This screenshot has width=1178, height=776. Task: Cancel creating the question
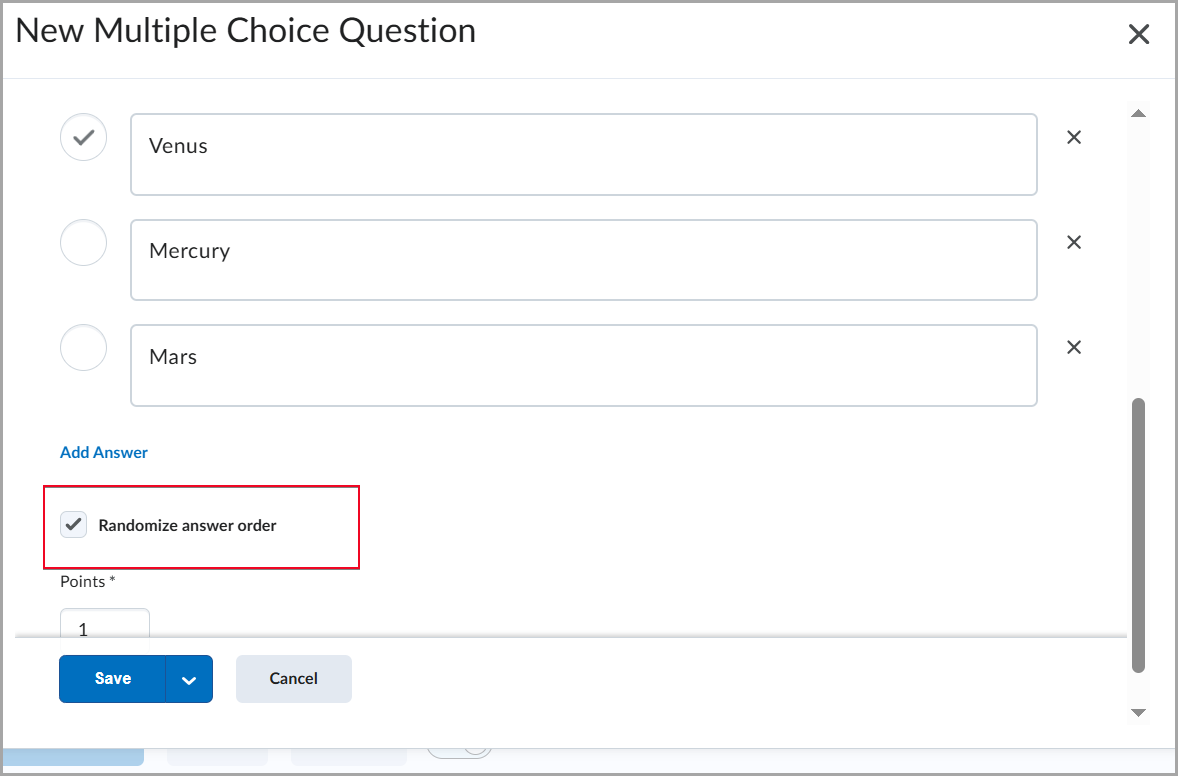point(293,679)
